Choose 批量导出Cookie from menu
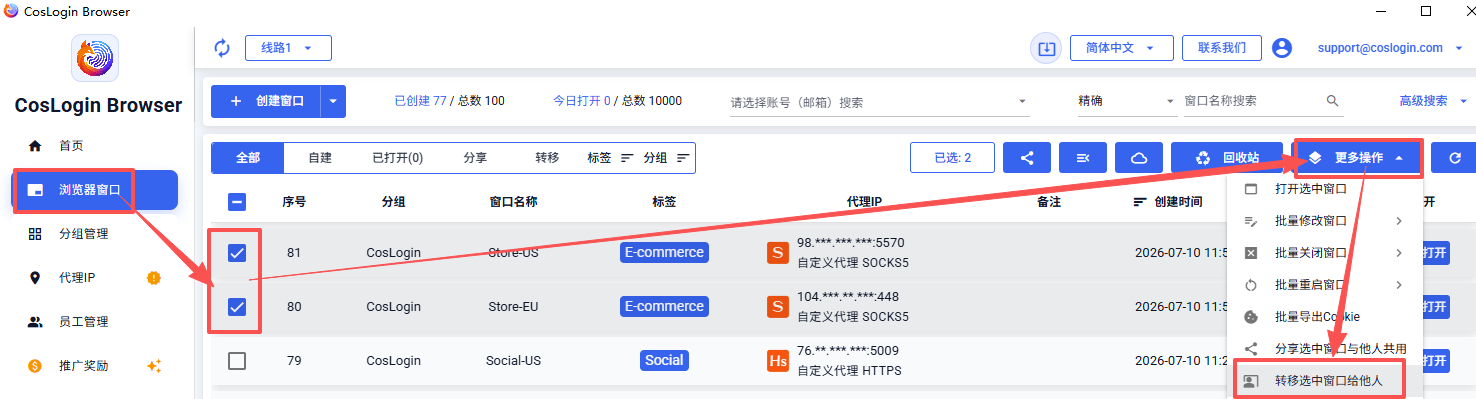This screenshot has height=399, width=1476. click(x=1324, y=317)
